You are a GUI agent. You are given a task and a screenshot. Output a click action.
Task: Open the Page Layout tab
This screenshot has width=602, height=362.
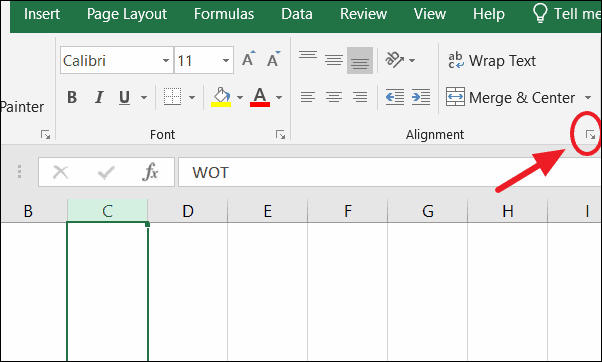point(127,14)
